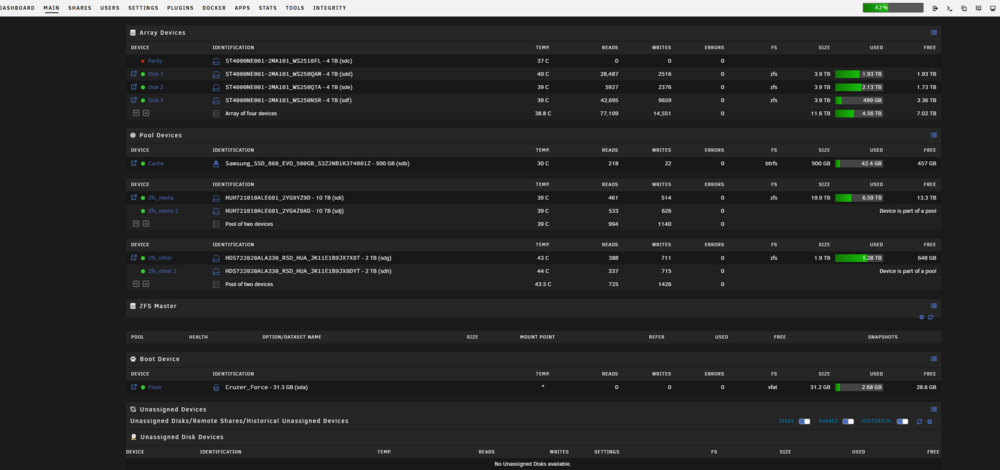Screen dimensions: 1000x470
Task: Open the Dashboard menu item
Action: (x=17, y=8)
